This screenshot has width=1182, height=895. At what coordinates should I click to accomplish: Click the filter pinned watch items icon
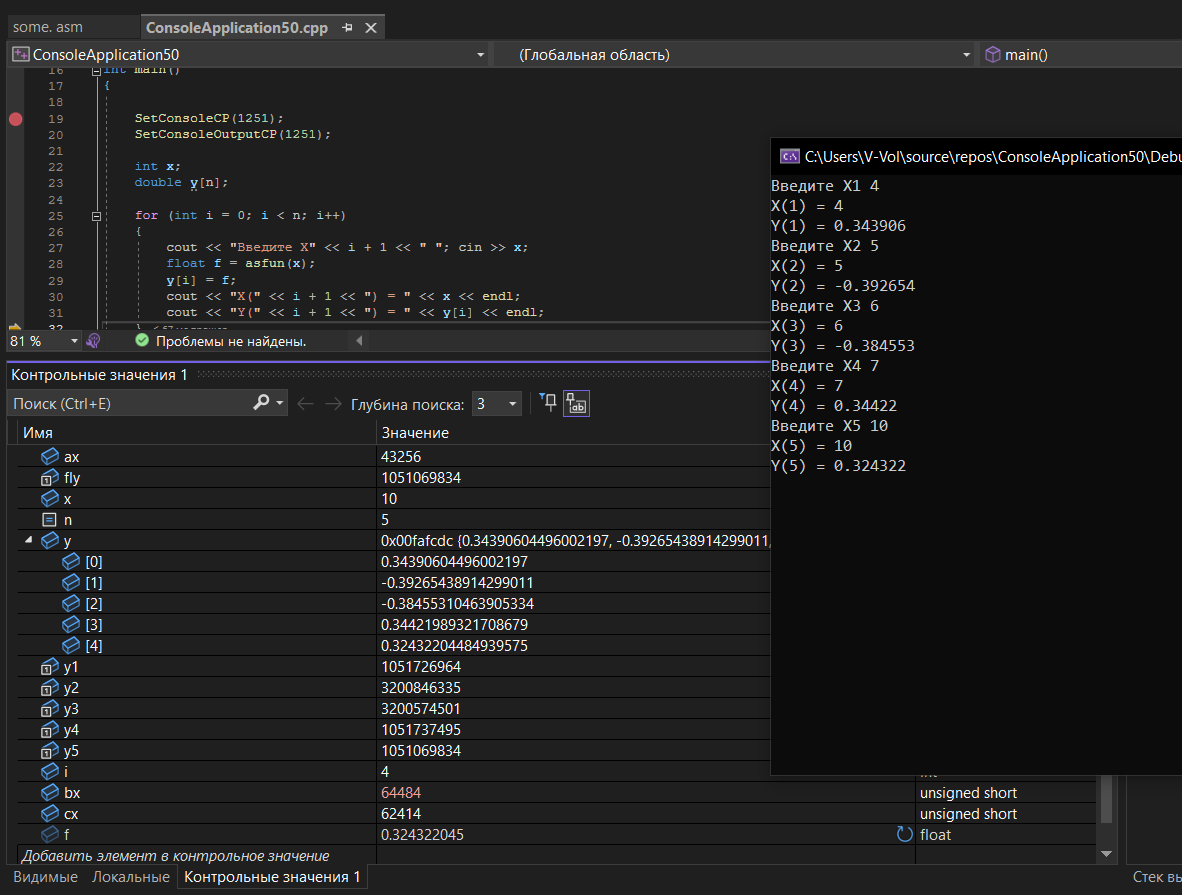click(548, 403)
